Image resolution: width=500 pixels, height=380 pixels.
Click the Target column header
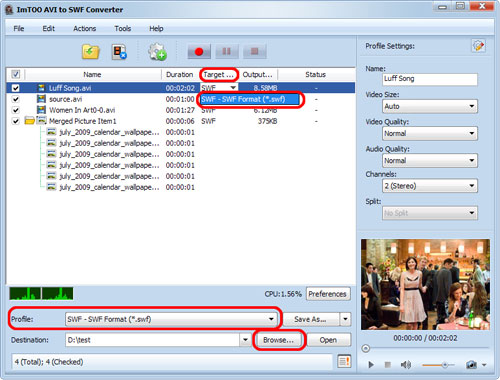pyautogui.click(x=219, y=74)
